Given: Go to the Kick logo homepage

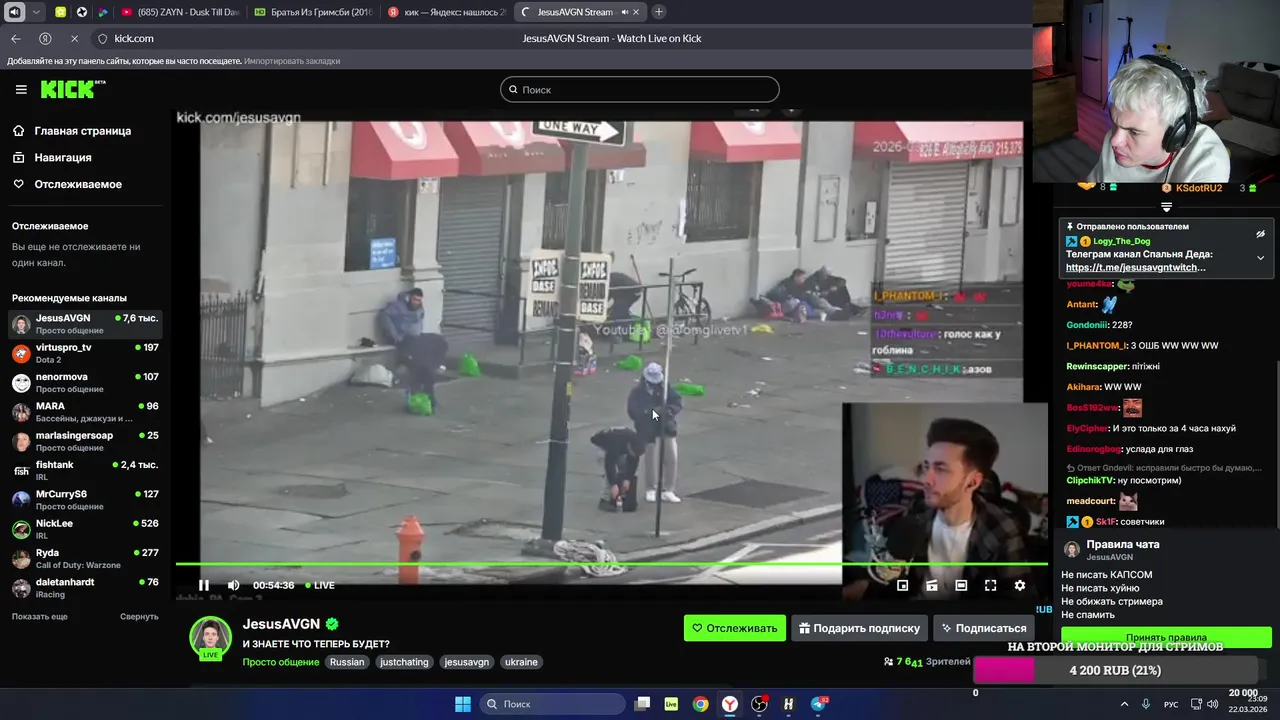Looking at the screenshot, I should pyautogui.click(x=72, y=89).
